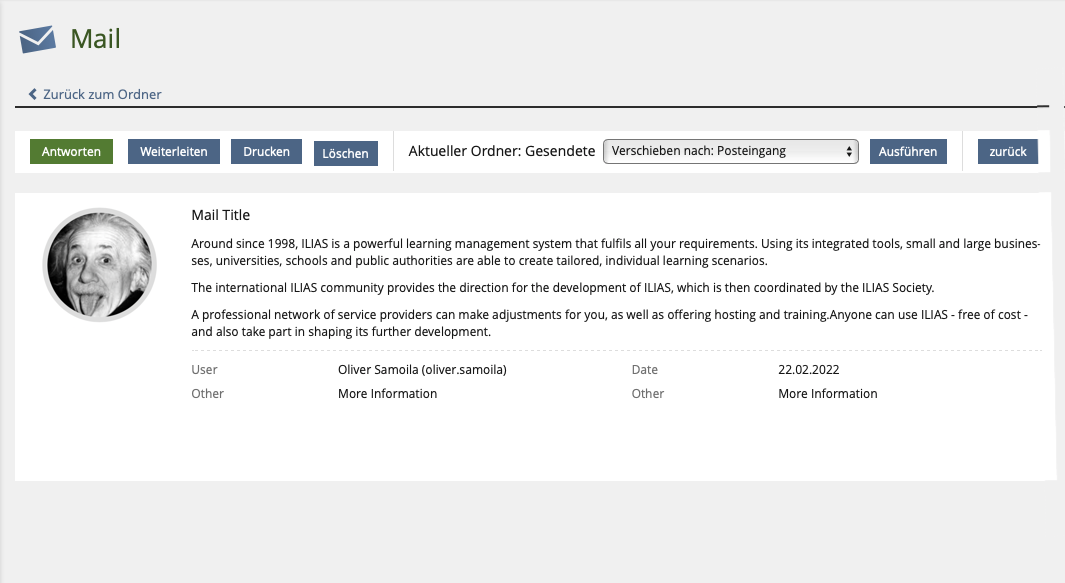
Task: Click More Information below the date value
Action: click(827, 393)
